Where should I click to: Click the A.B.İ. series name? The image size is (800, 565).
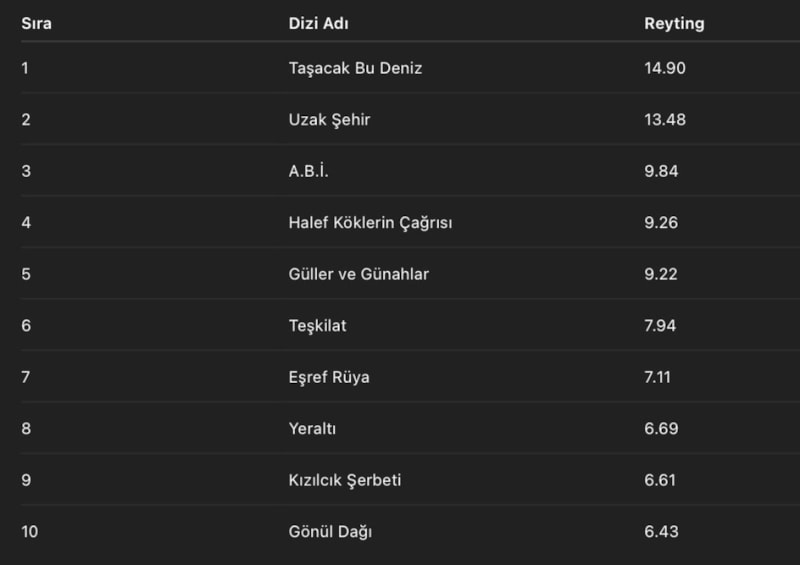click(308, 171)
